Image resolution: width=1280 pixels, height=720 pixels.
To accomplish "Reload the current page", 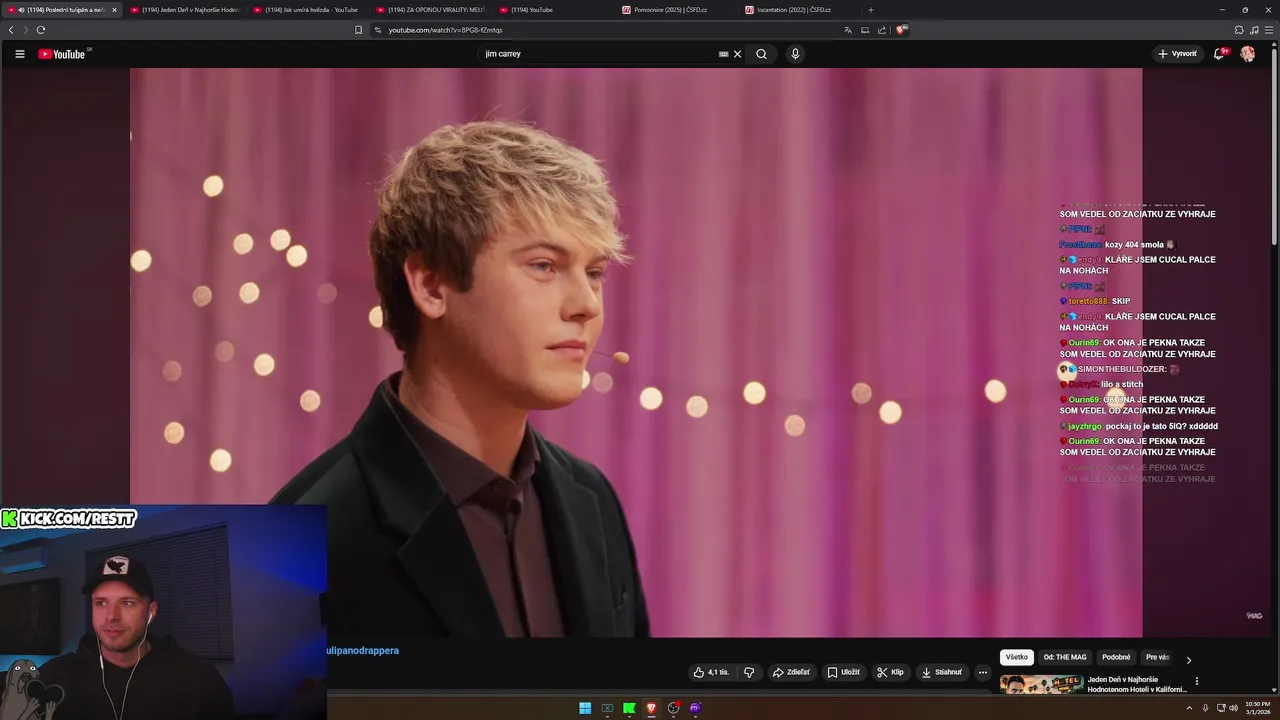I will [41, 30].
